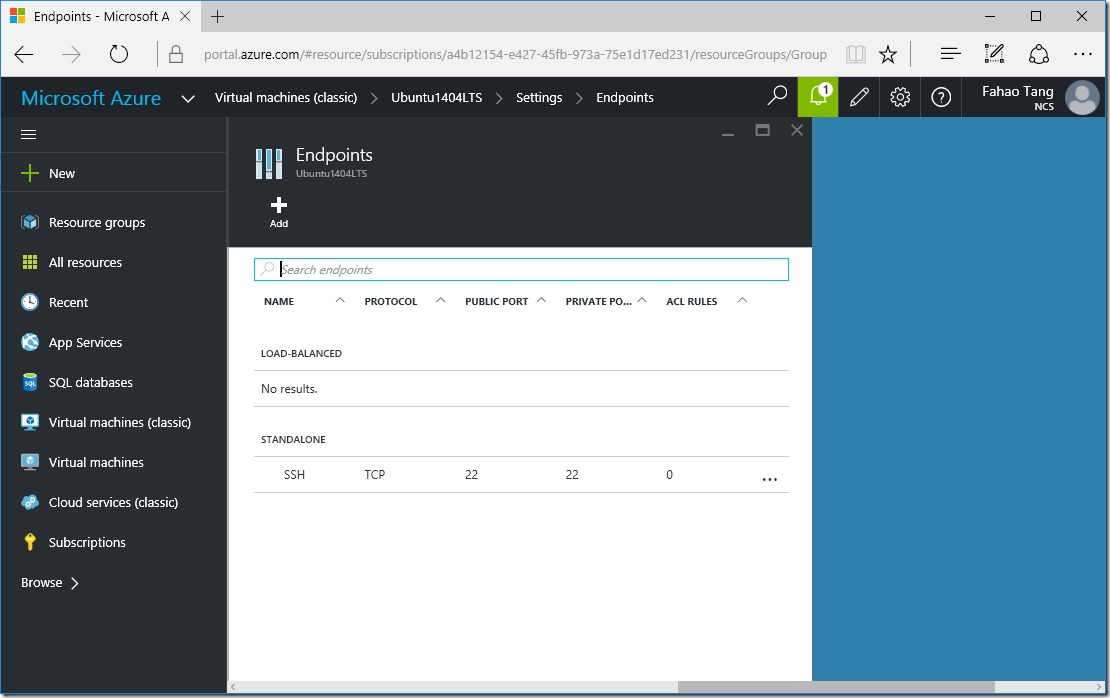Image resolution: width=1110 pixels, height=698 pixels.
Task: Click the Recent clock icon
Action: [30, 302]
